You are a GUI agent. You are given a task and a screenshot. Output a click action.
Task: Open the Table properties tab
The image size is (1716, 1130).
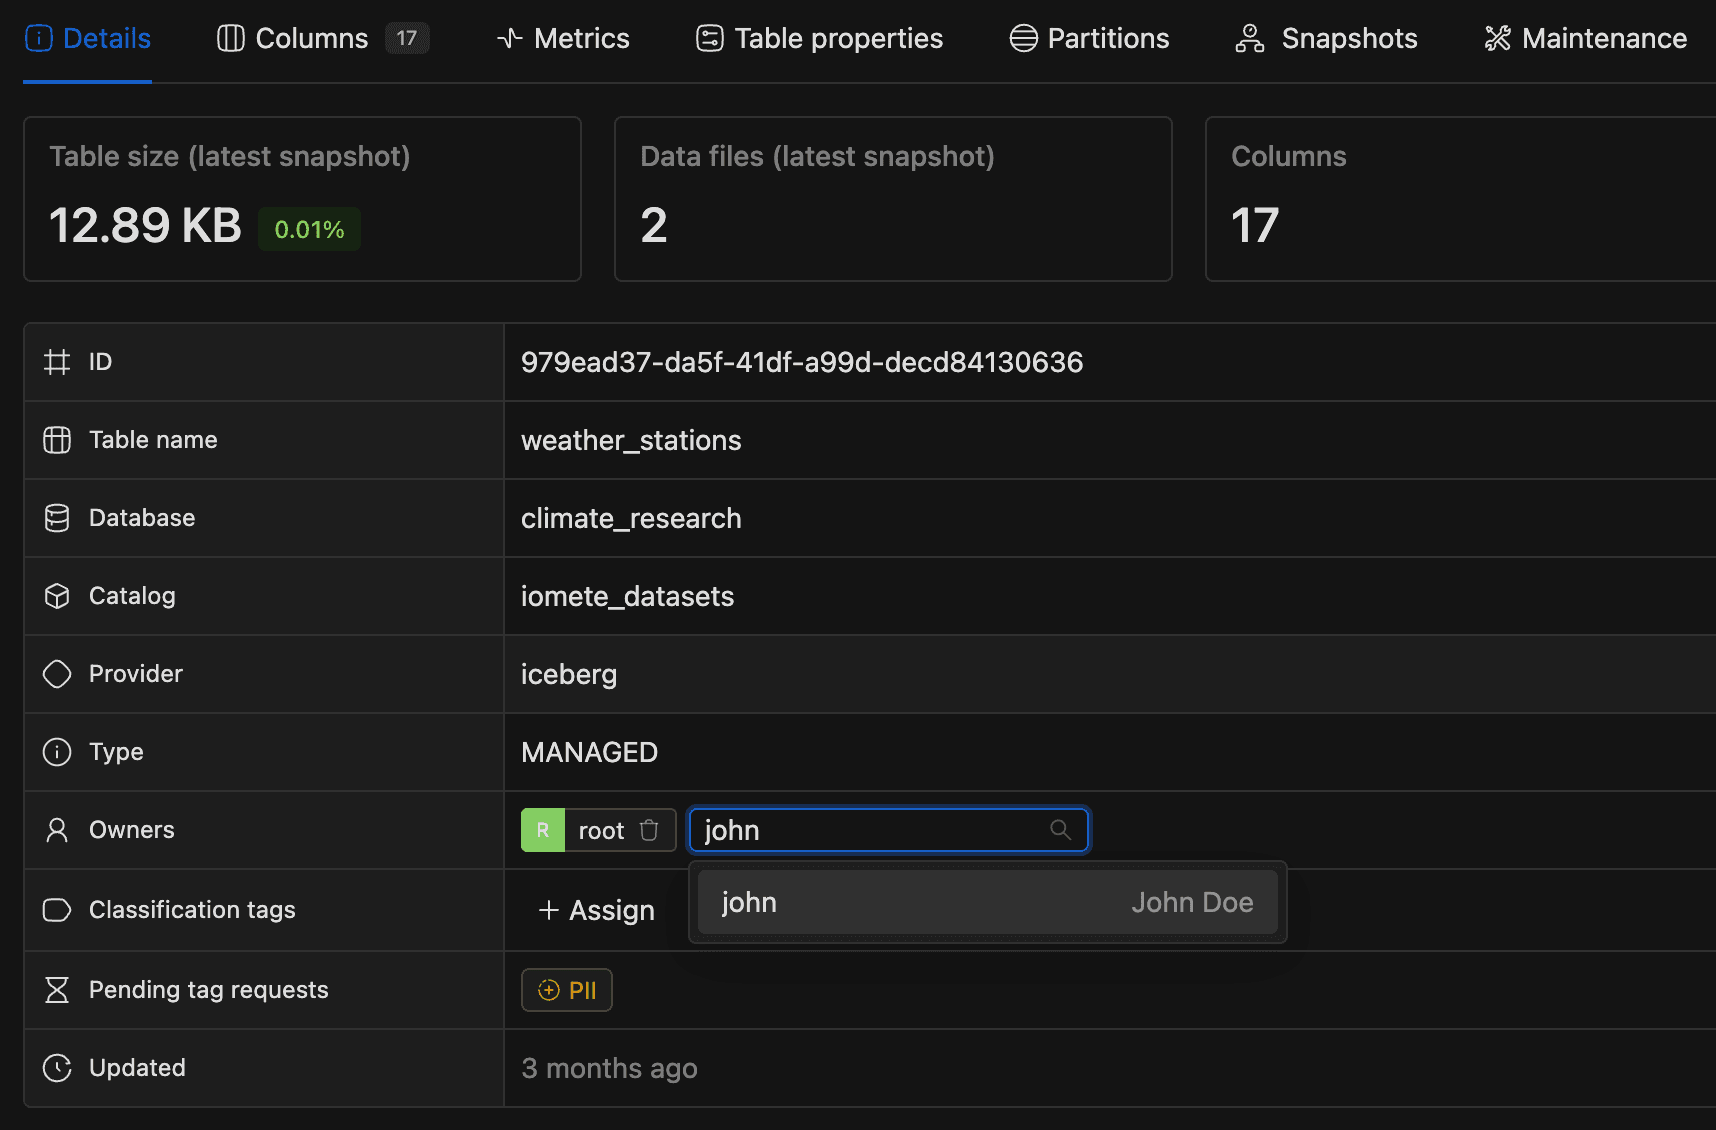pyautogui.click(x=819, y=39)
